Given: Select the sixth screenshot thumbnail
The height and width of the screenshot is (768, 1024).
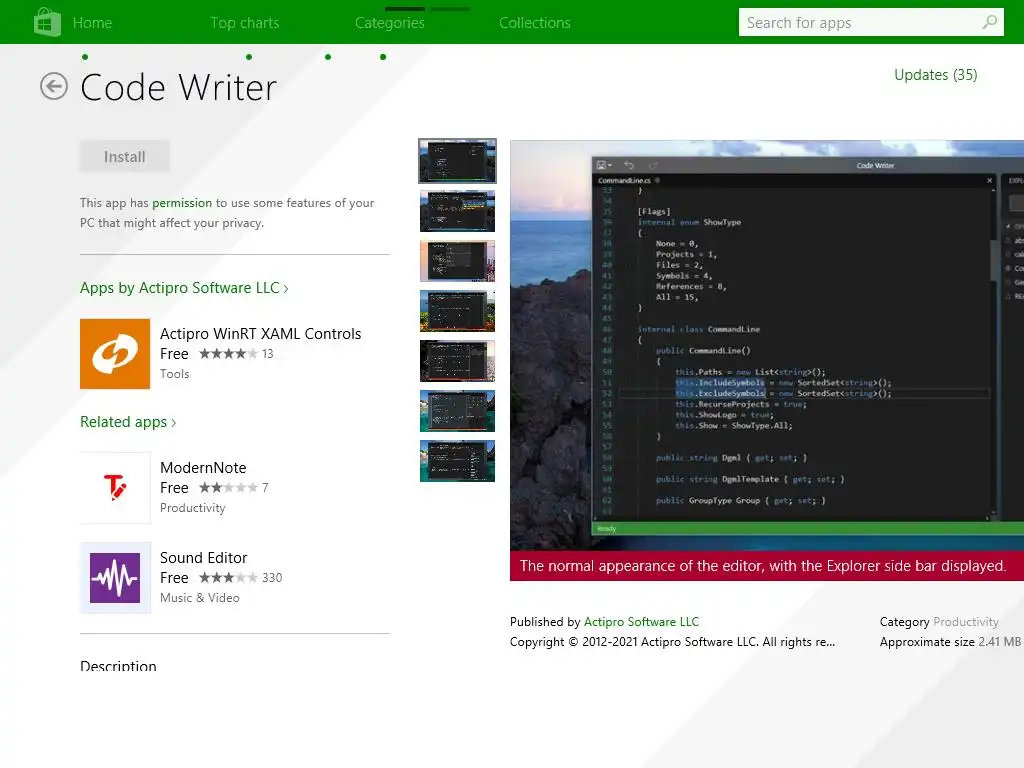Looking at the screenshot, I should pos(457,411).
